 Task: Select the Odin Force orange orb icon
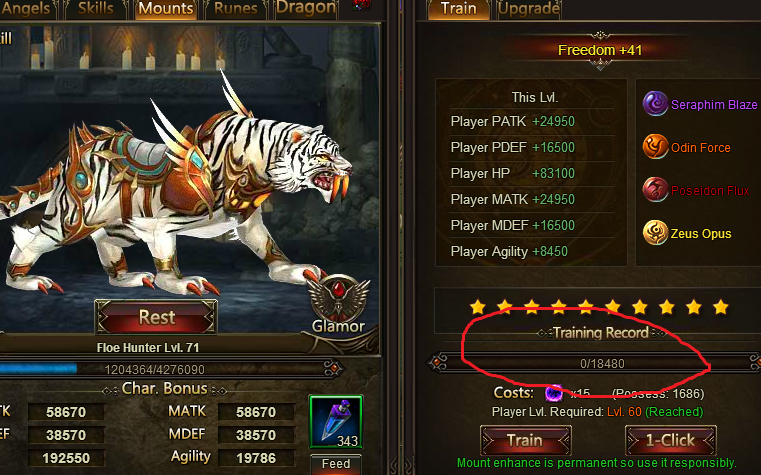pyautogui.click(x=655, y=147)
